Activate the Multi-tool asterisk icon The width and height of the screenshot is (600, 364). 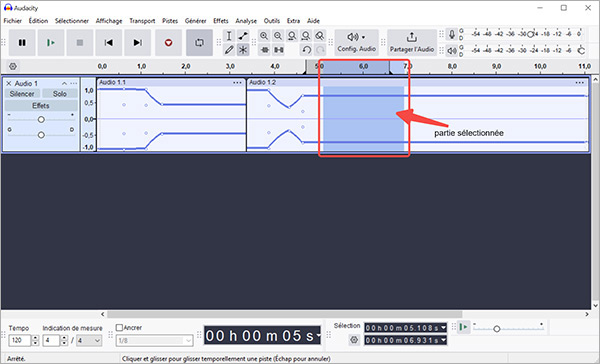243,50
